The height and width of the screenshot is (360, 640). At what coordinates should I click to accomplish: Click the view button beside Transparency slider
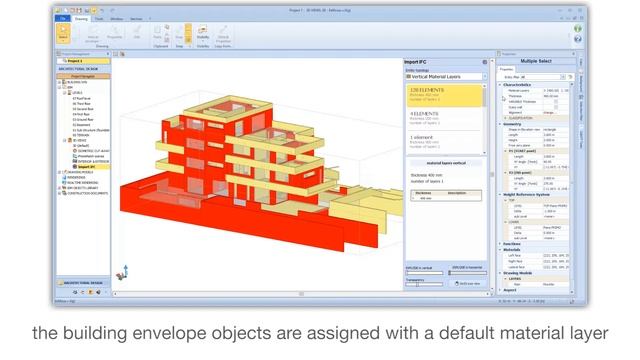(468, 284)
